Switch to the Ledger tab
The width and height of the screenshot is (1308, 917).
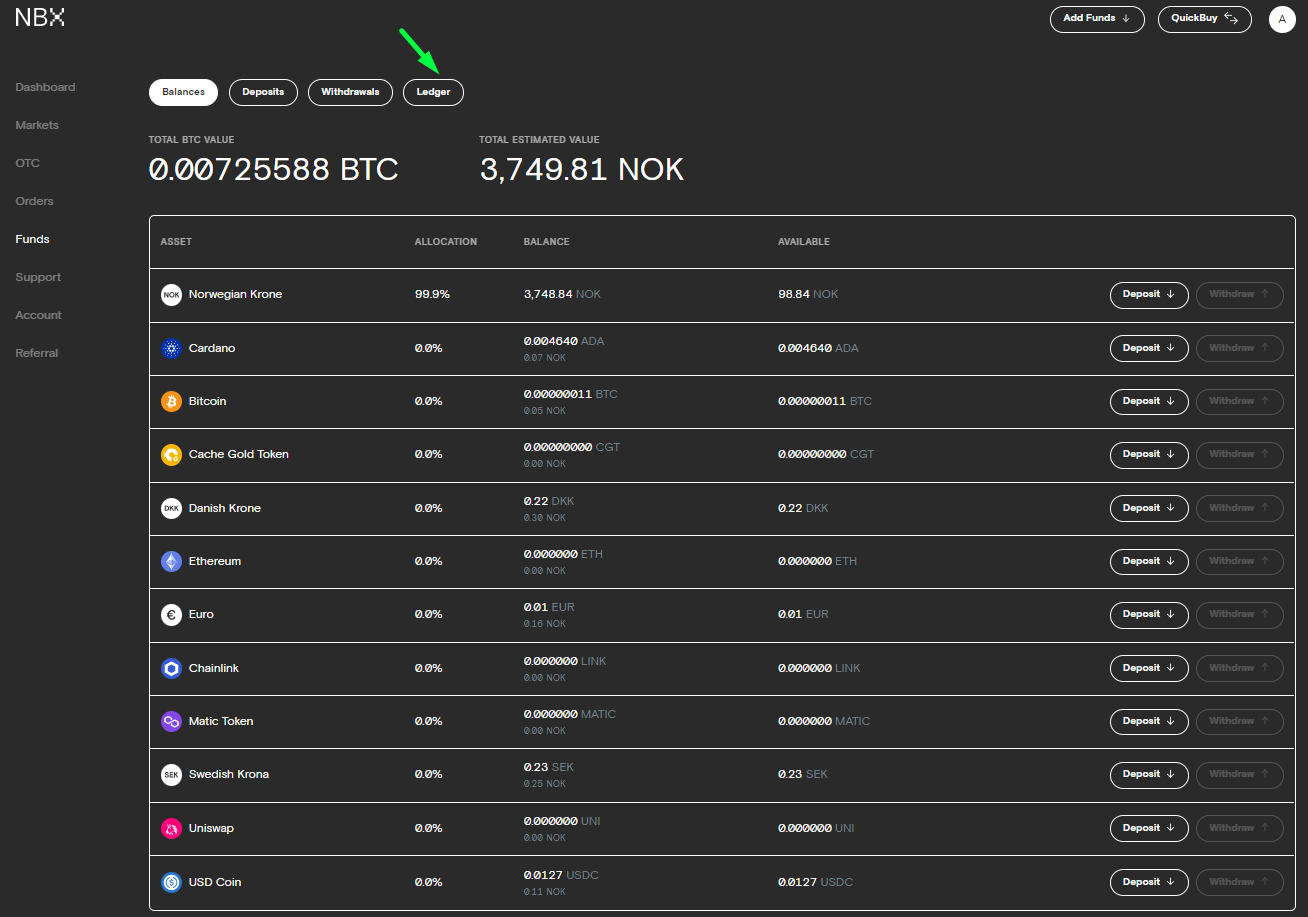pyautogui.click(x=433, y=92)
